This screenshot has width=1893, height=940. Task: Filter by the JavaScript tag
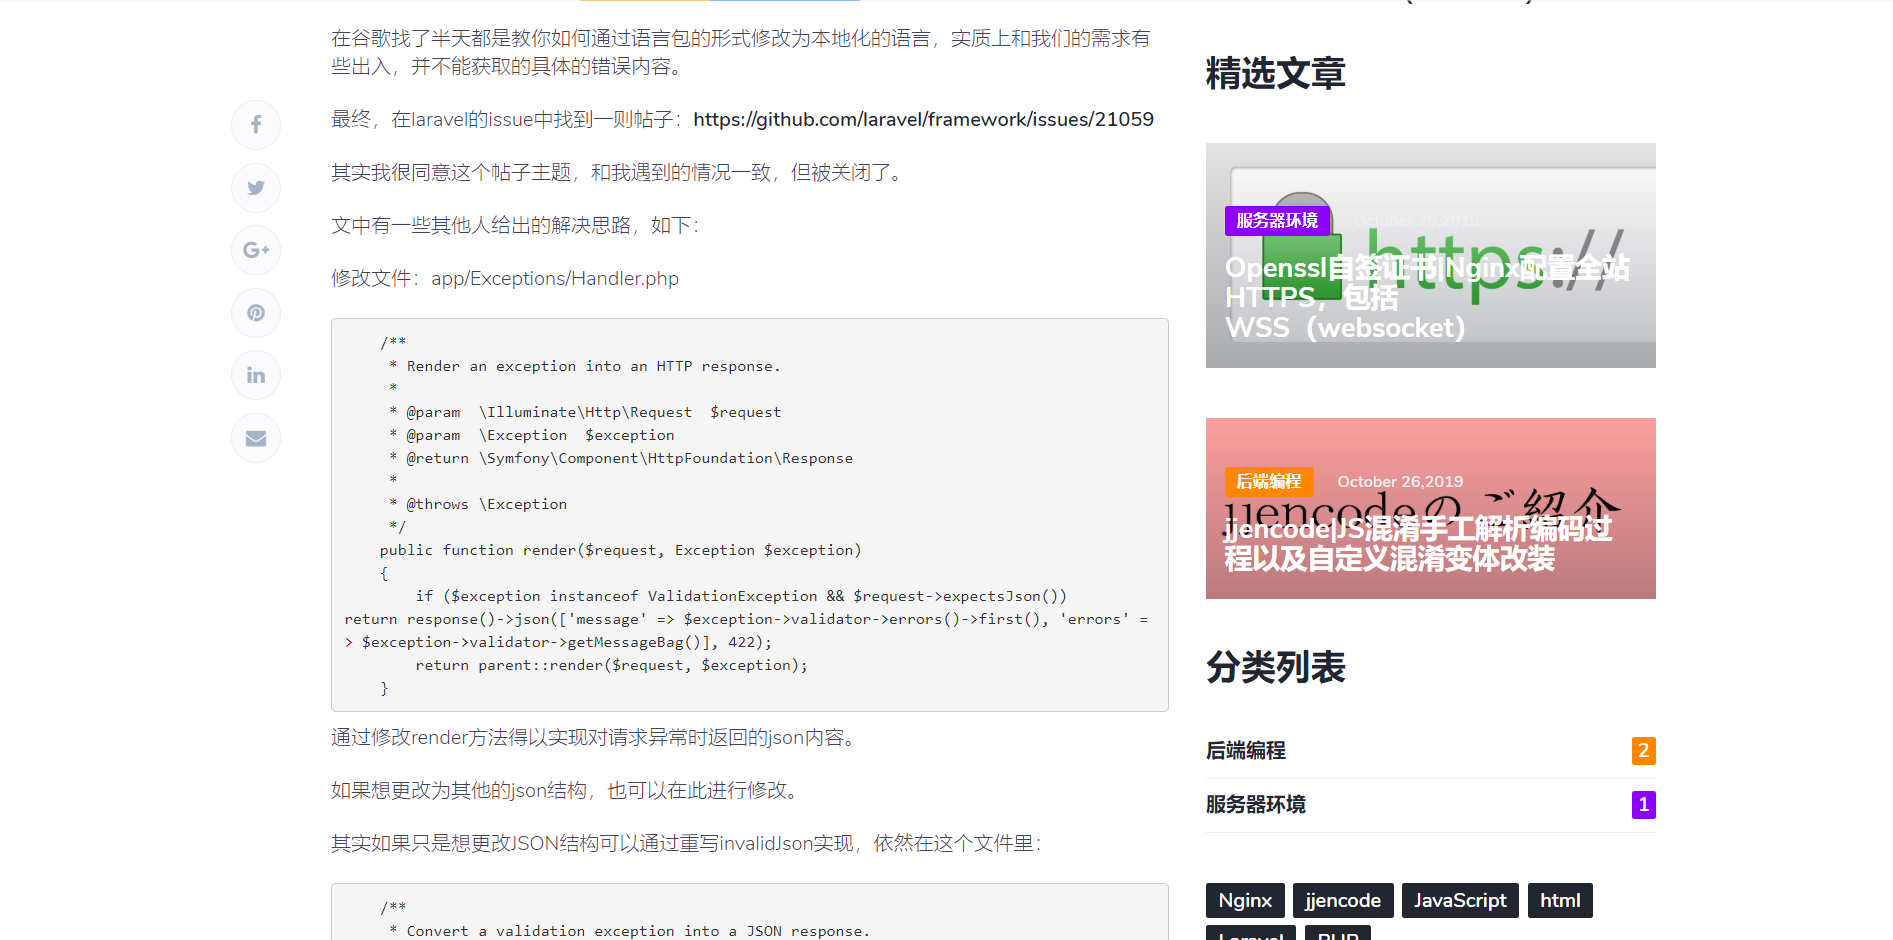click(1459, 900)
